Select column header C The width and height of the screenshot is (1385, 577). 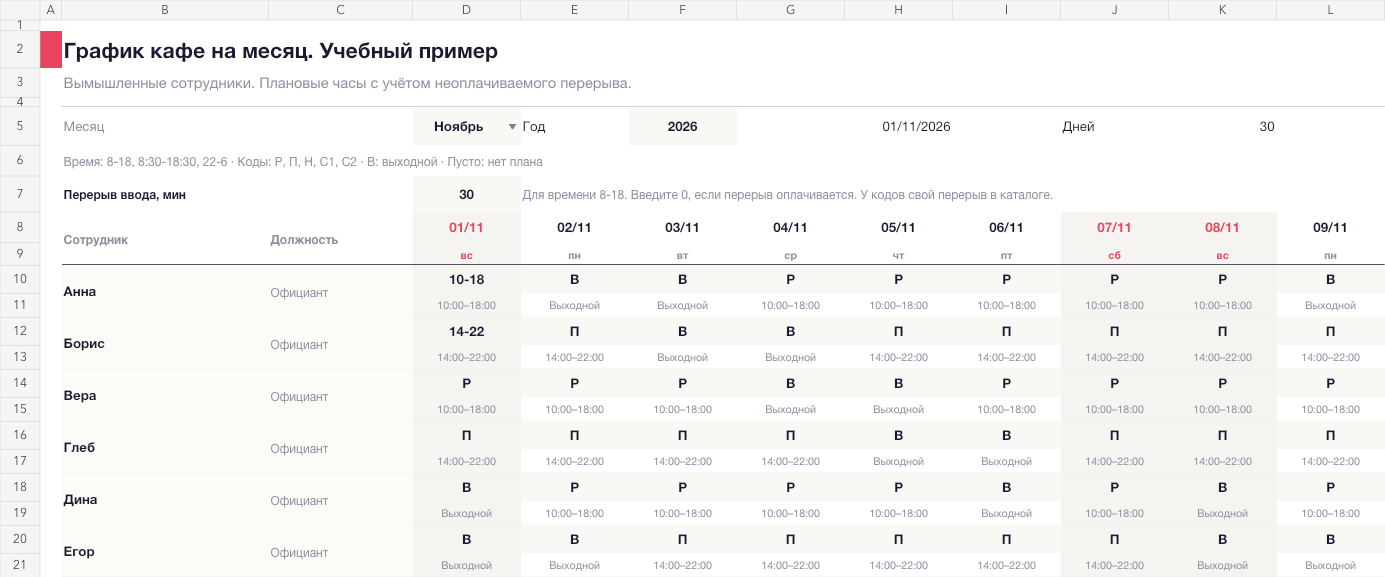340,10
